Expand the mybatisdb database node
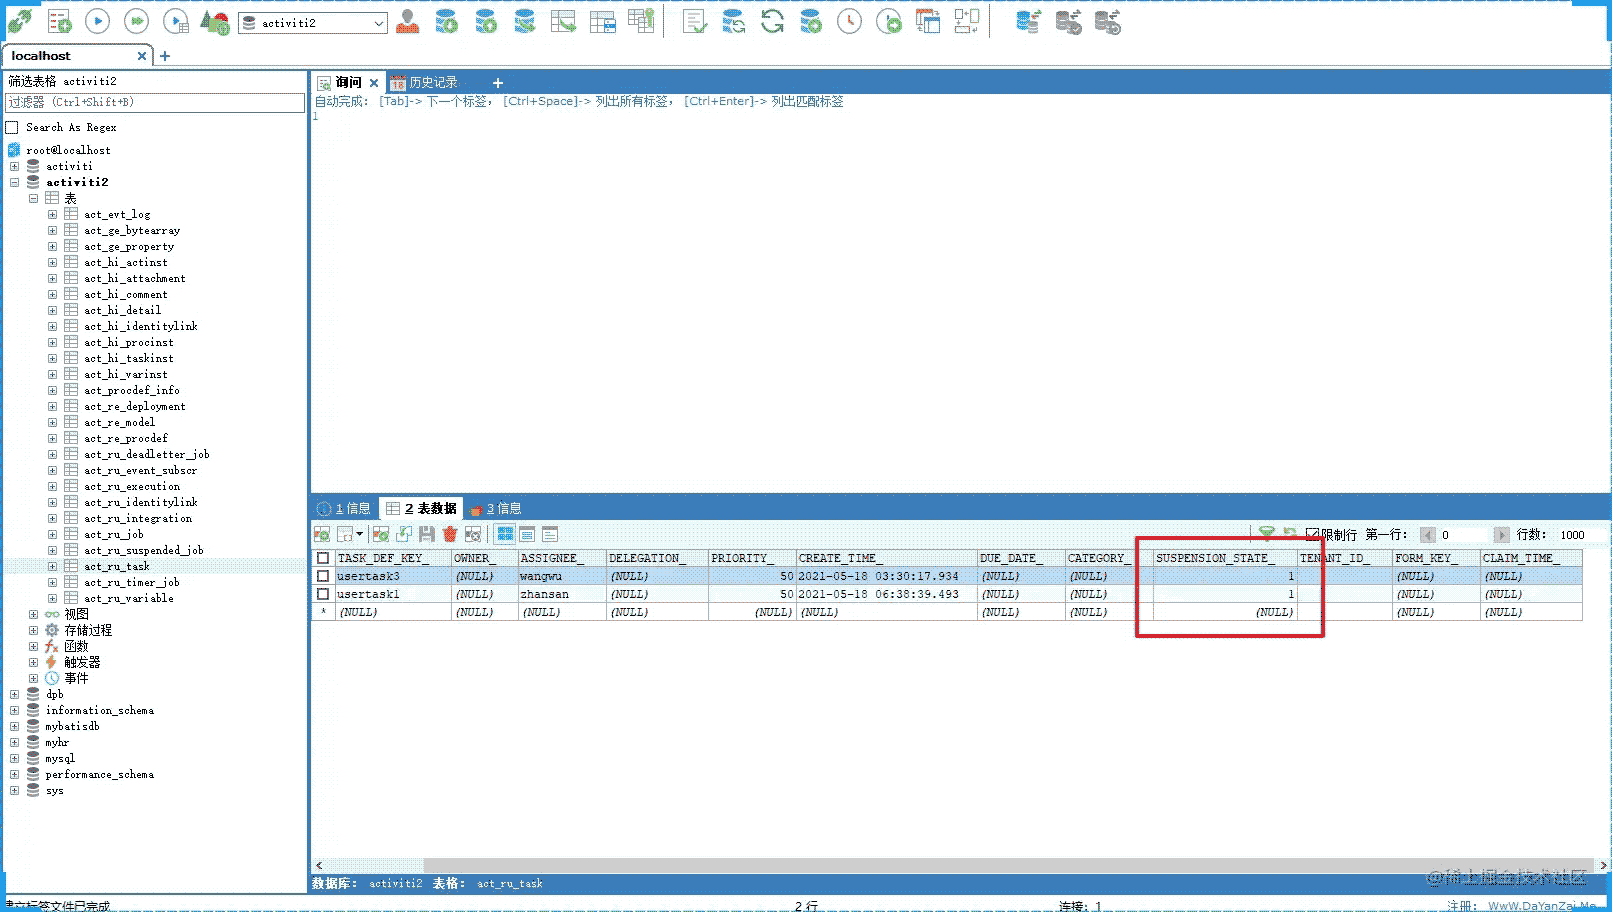The image size is (1612, 912). (14, 726)
